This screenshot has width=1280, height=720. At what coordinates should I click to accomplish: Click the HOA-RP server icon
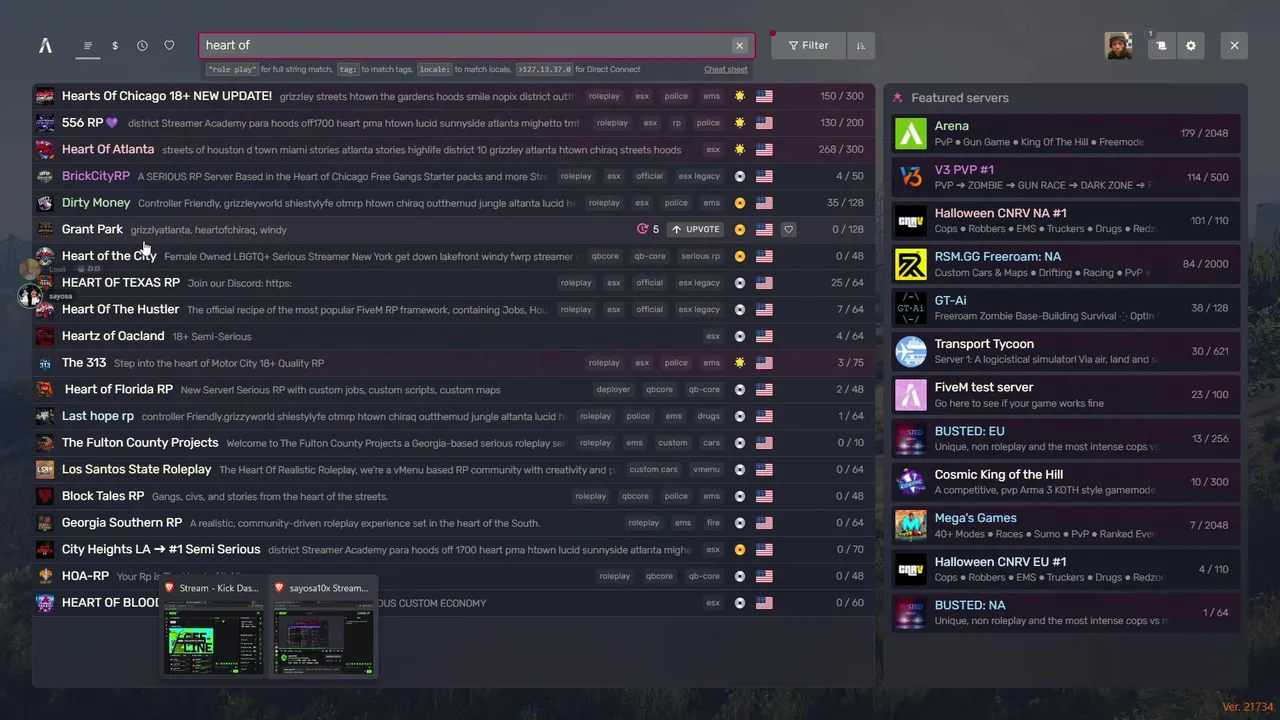click(45, 576)
